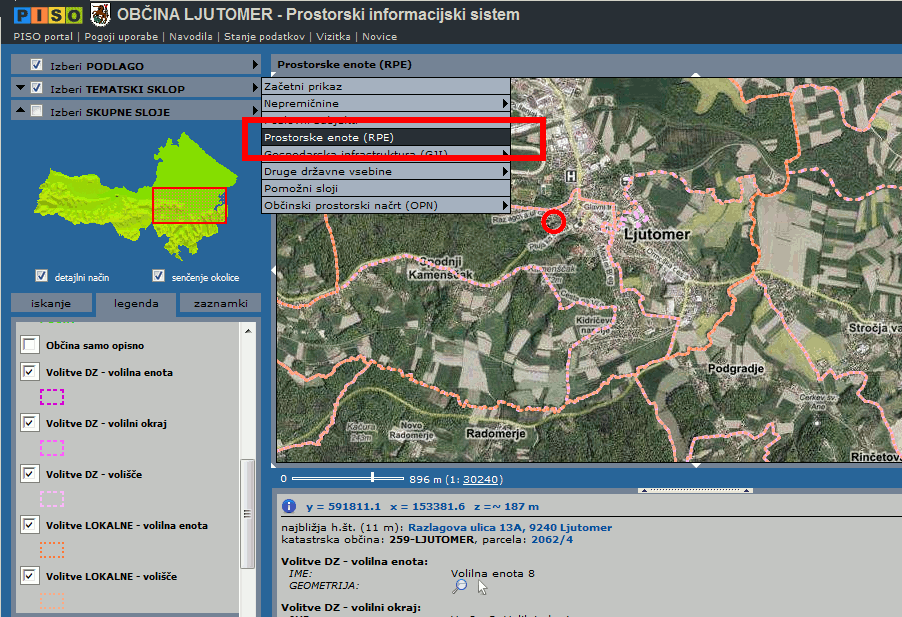Switch to the iskanje tab
Viewport: 902px width, 617px height.
click(x=51, y=304)
